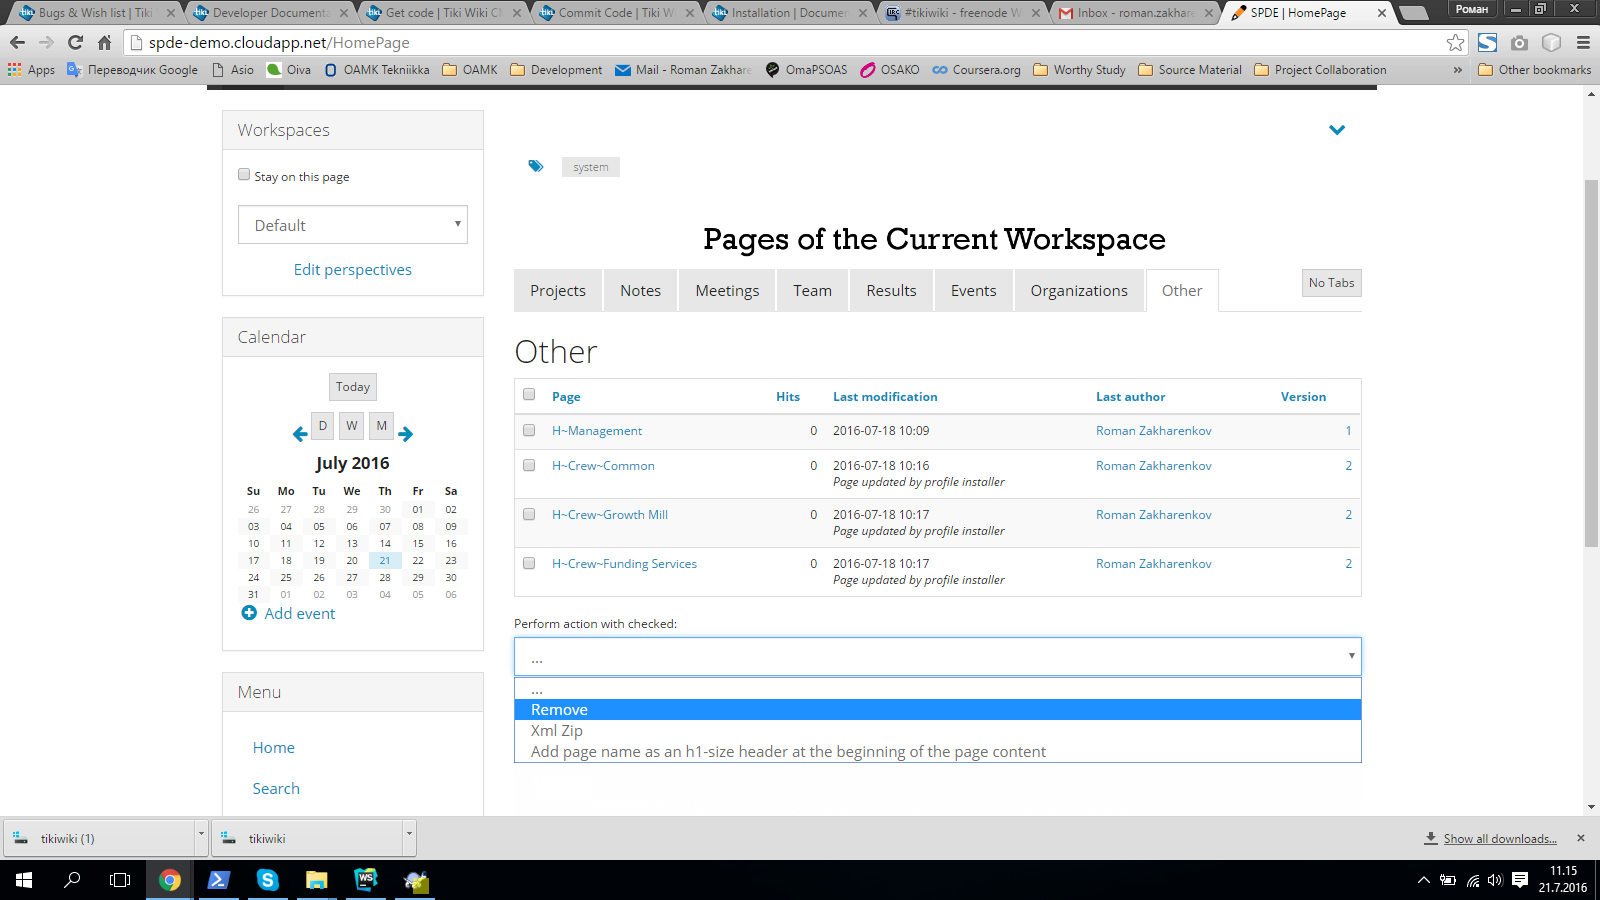
Task: Switch to the Projects tab
Action: pos(558,290)
